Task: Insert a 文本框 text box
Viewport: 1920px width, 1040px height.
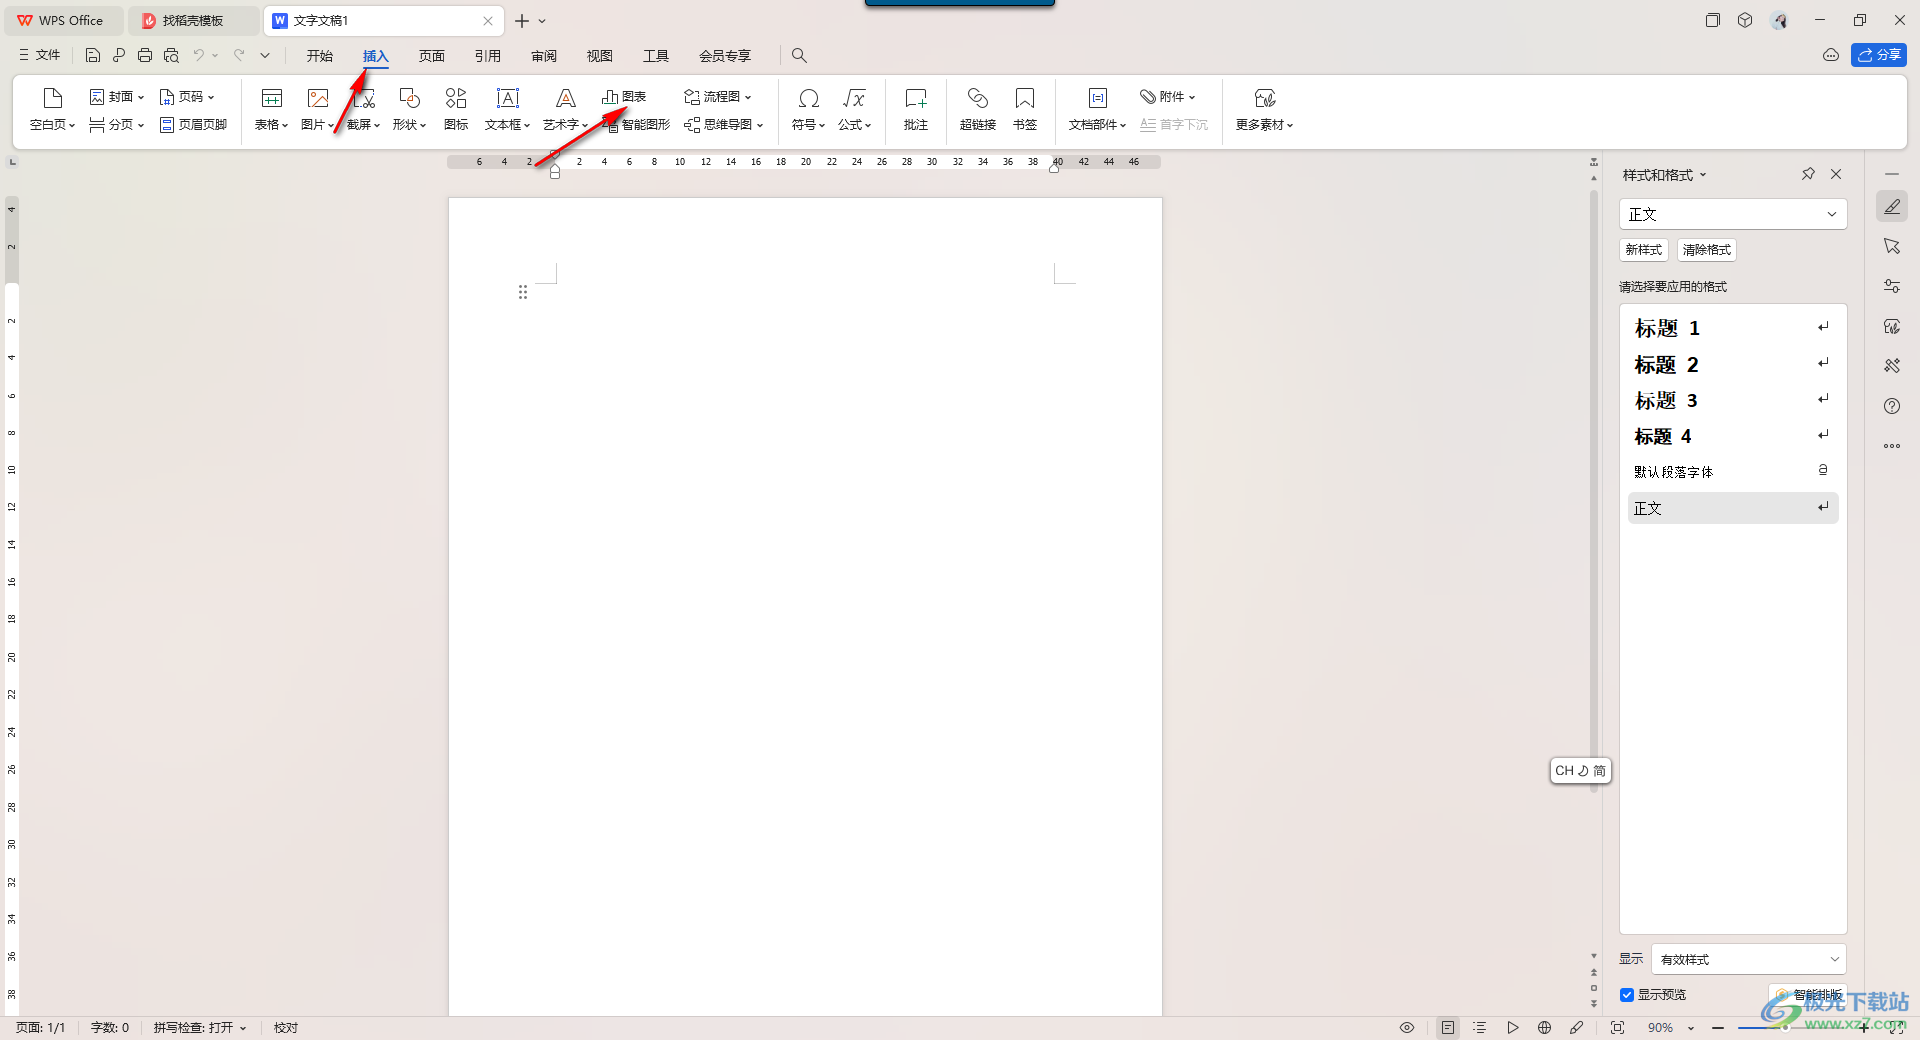Action: (x=507, y=109)
